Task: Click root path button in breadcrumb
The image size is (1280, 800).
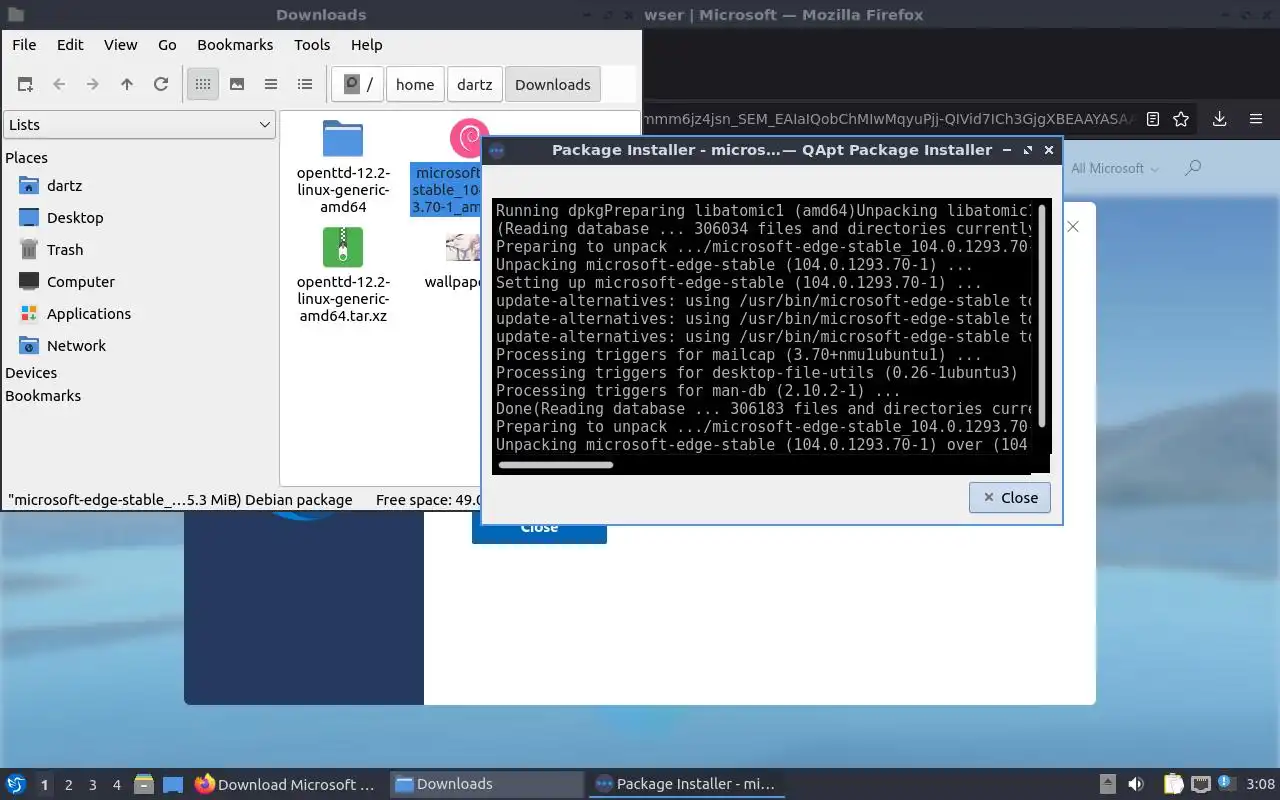Action: [358, 85]
